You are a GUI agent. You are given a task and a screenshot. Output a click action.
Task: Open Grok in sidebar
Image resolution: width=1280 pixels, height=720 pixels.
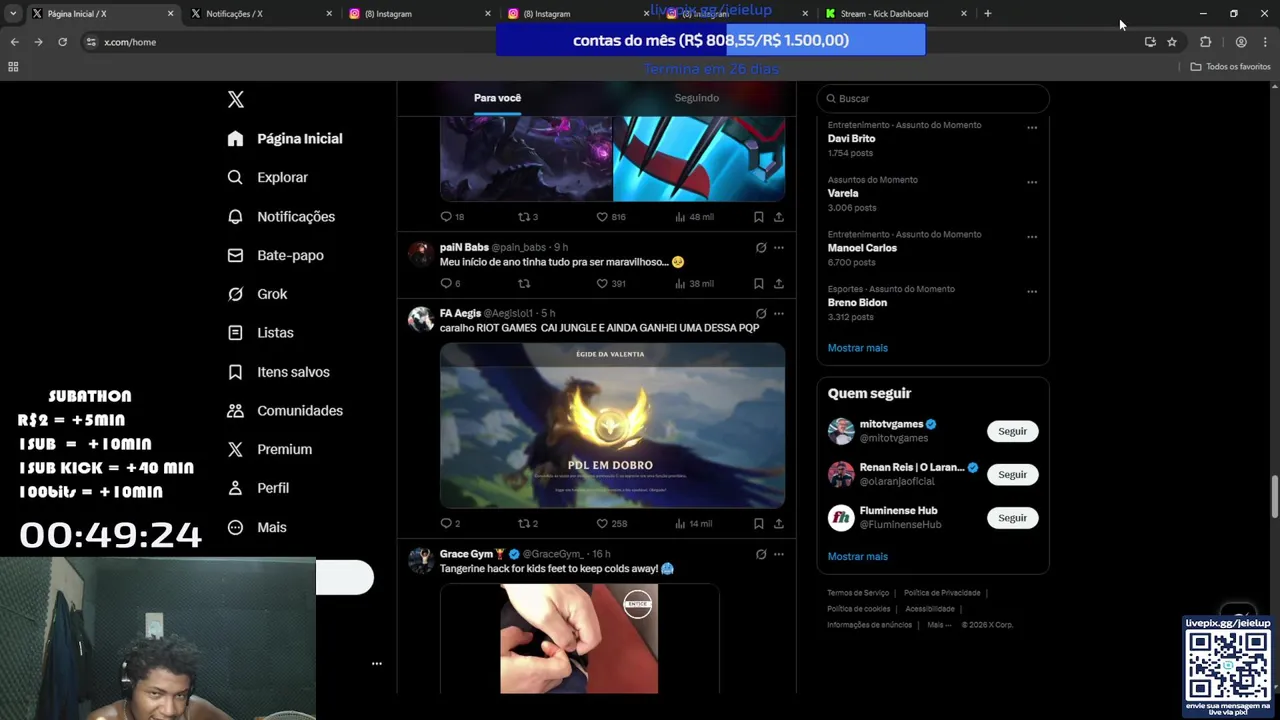tap(257, 294)
